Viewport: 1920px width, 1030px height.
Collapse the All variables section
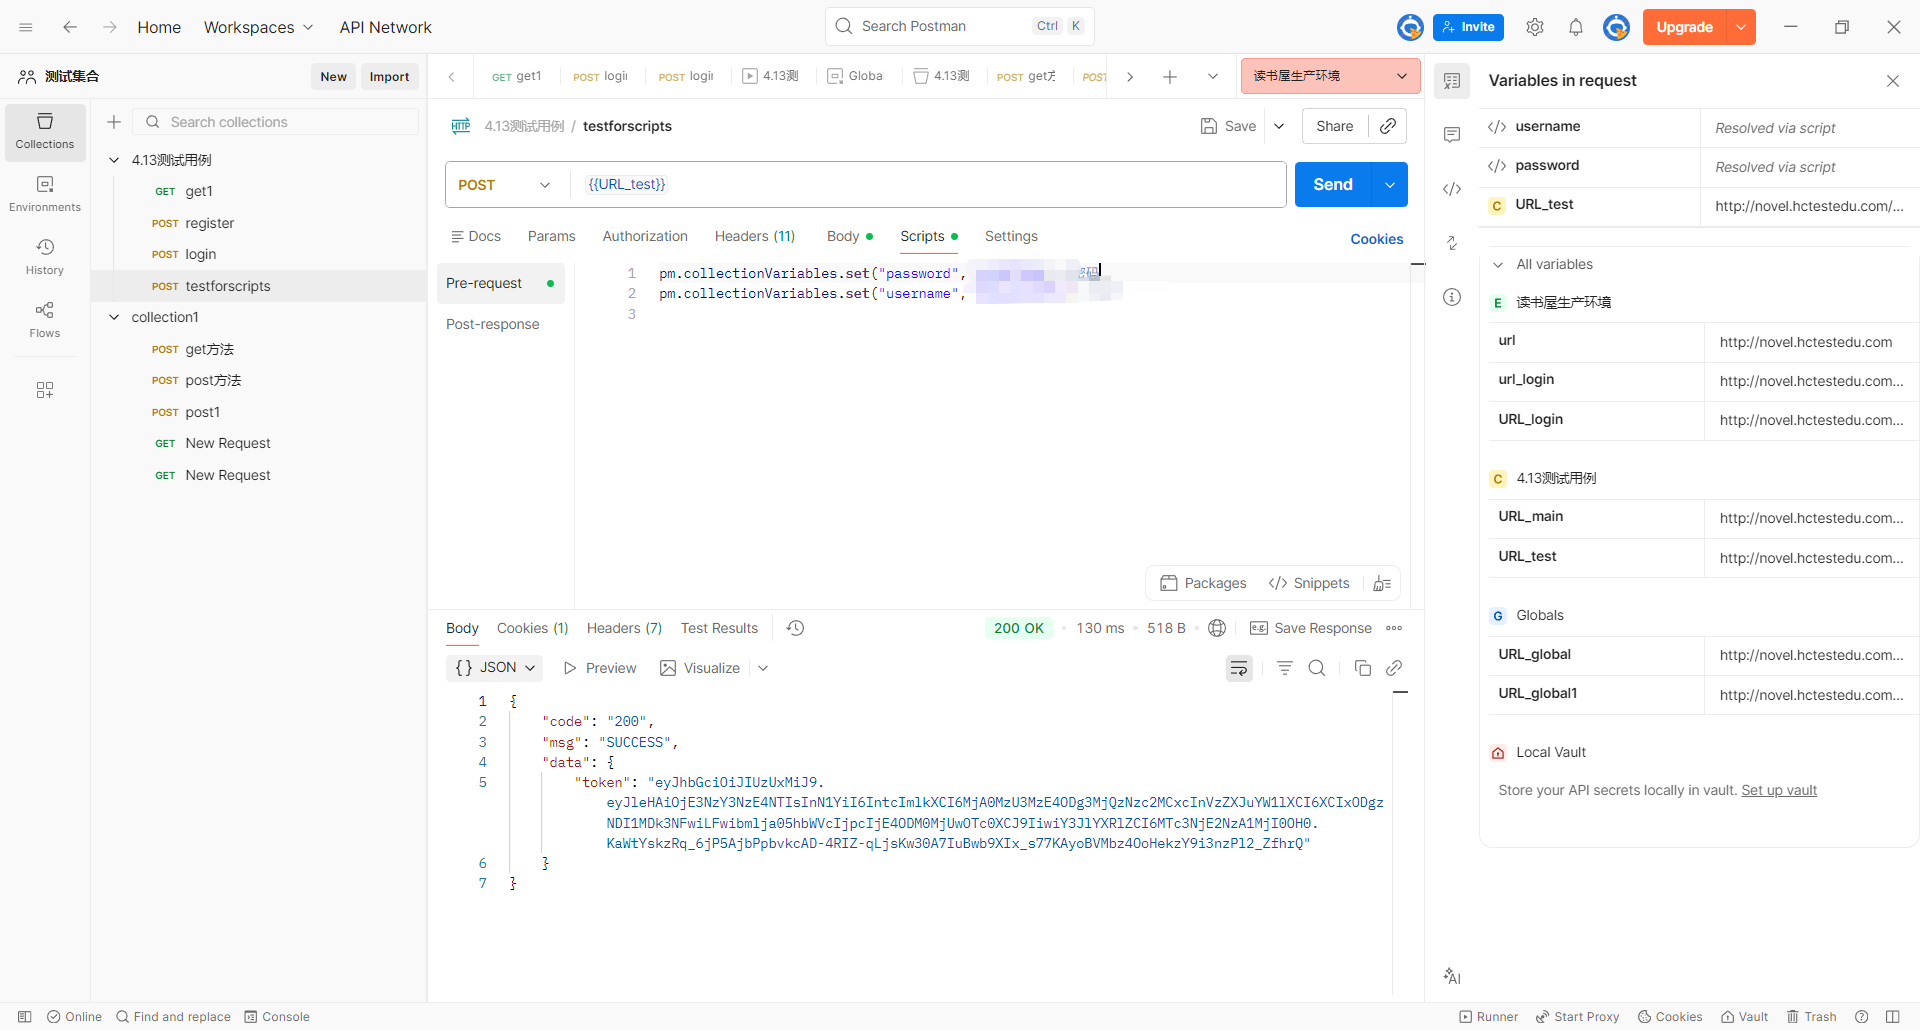(x=1498, y=265)
